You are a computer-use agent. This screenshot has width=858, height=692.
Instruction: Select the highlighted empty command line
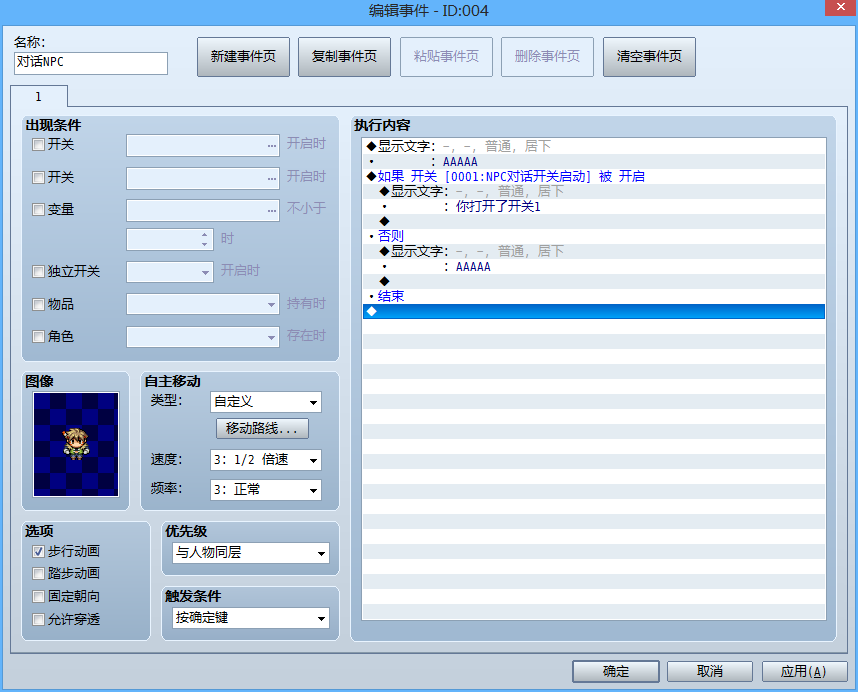pos(594,311)
